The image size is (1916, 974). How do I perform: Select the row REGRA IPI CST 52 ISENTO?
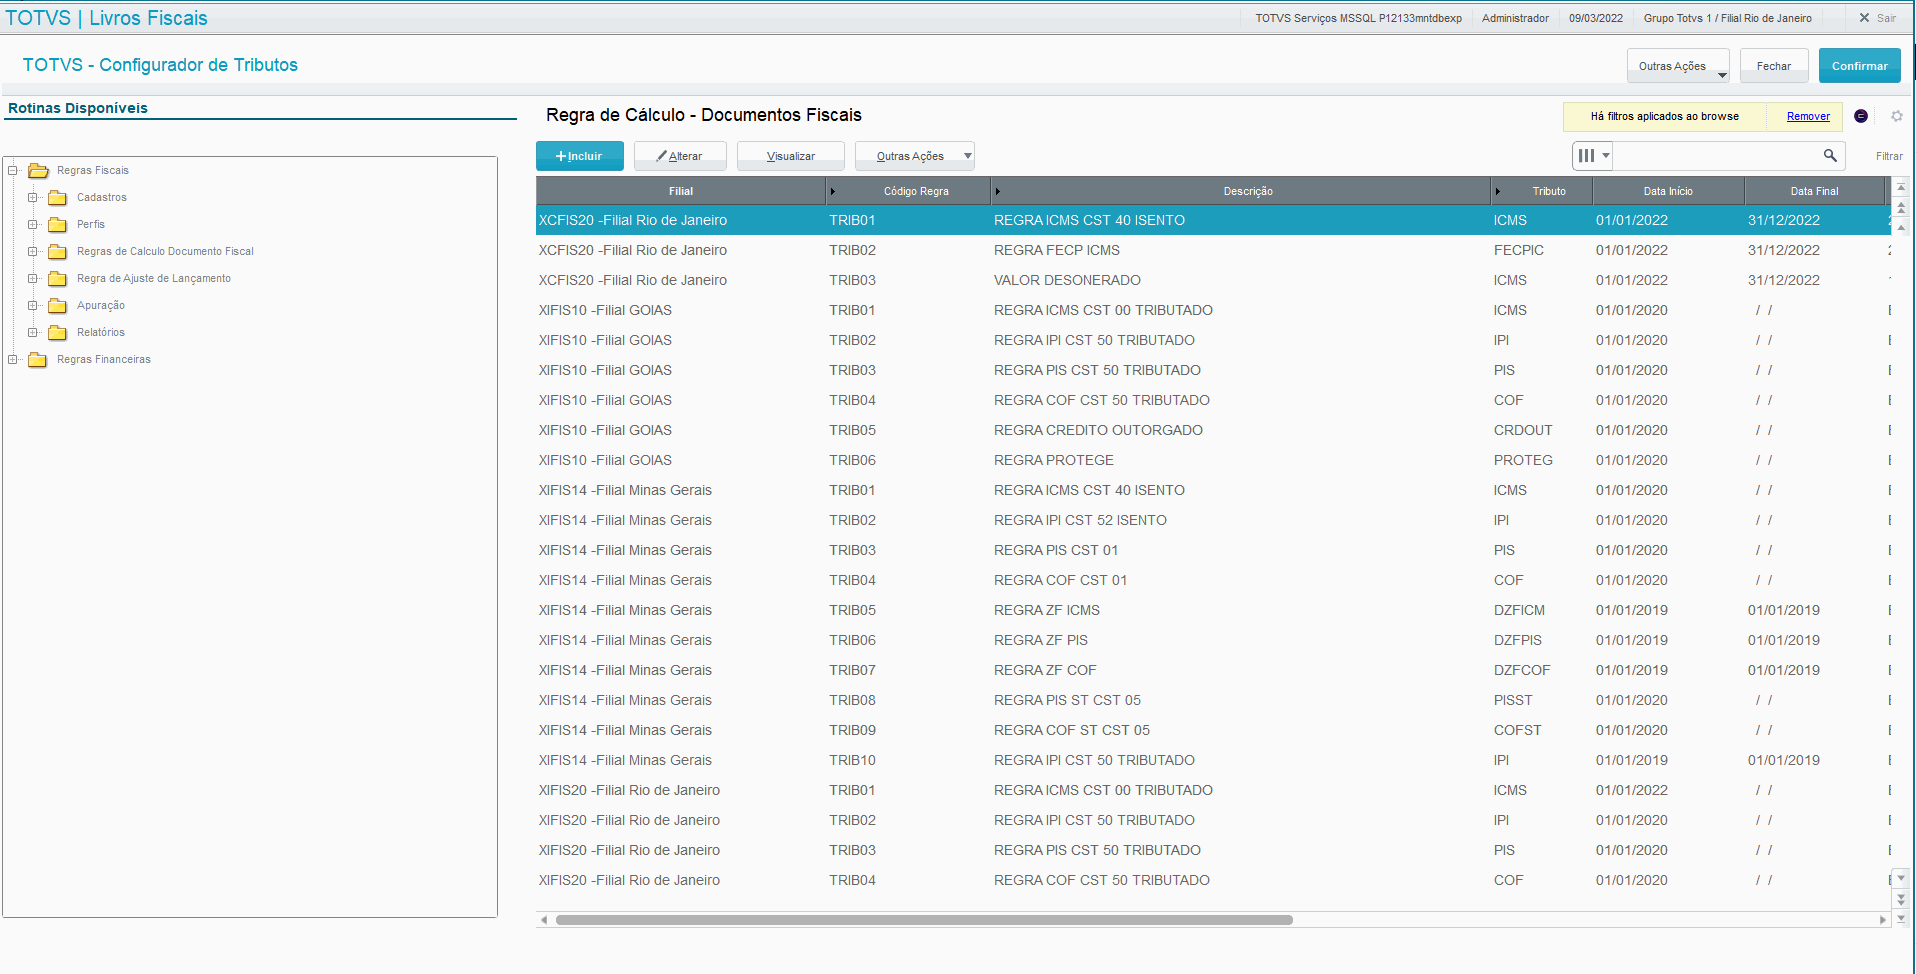[1213, 520]
